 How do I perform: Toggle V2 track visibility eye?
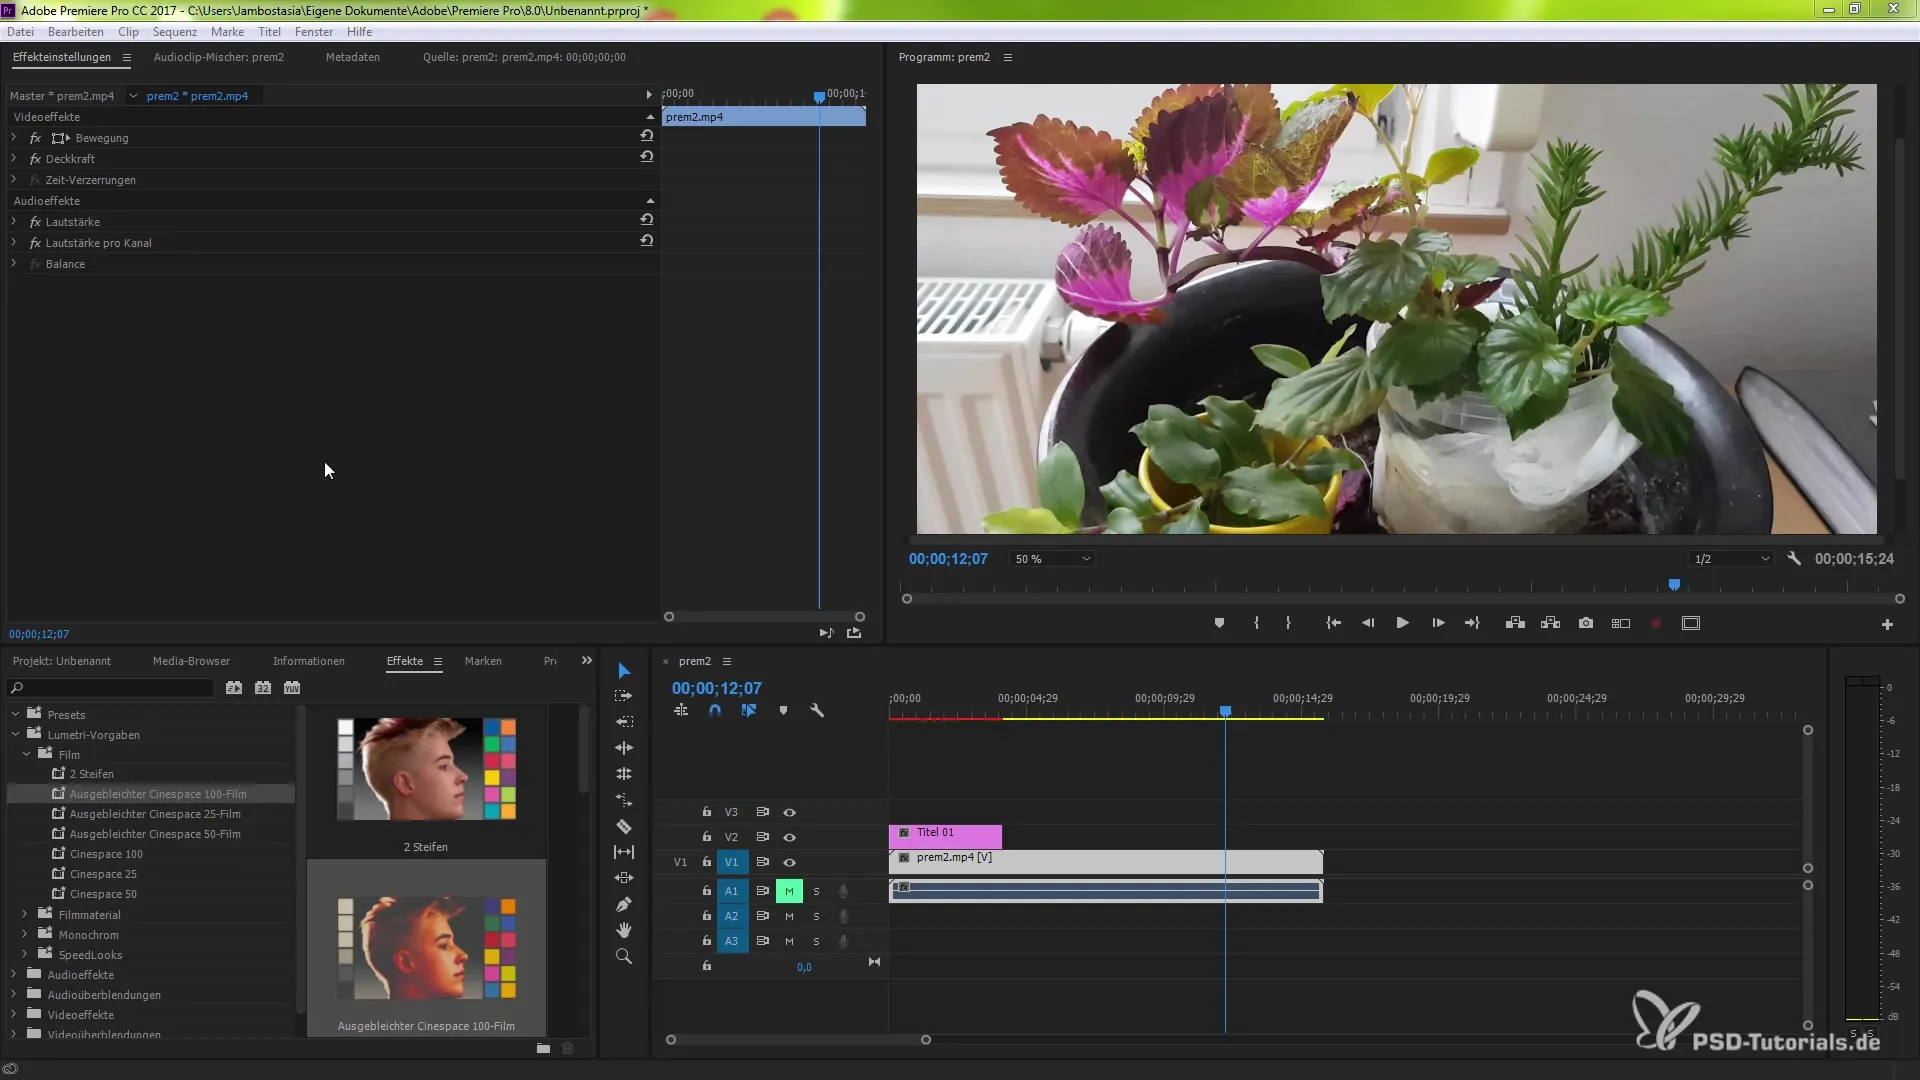click(x=789, y=838)
